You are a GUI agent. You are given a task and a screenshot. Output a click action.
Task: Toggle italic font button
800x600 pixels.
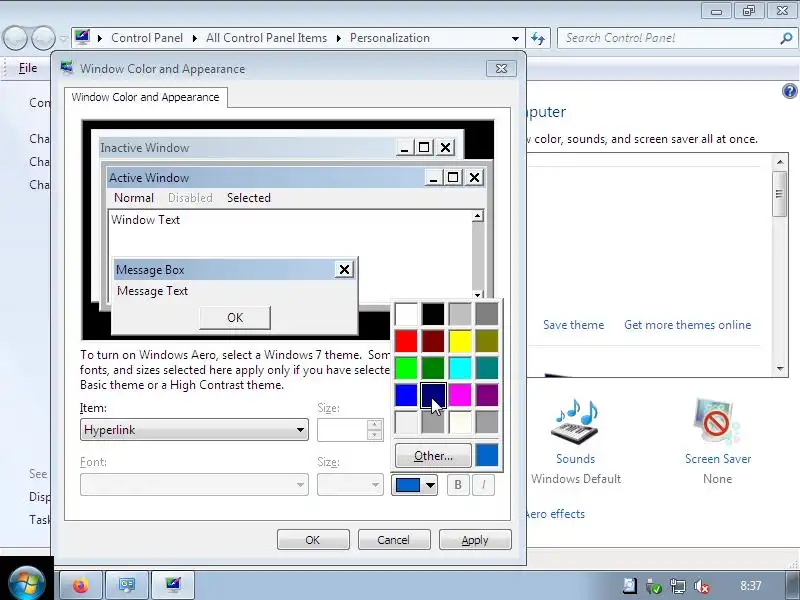(483, 485)
